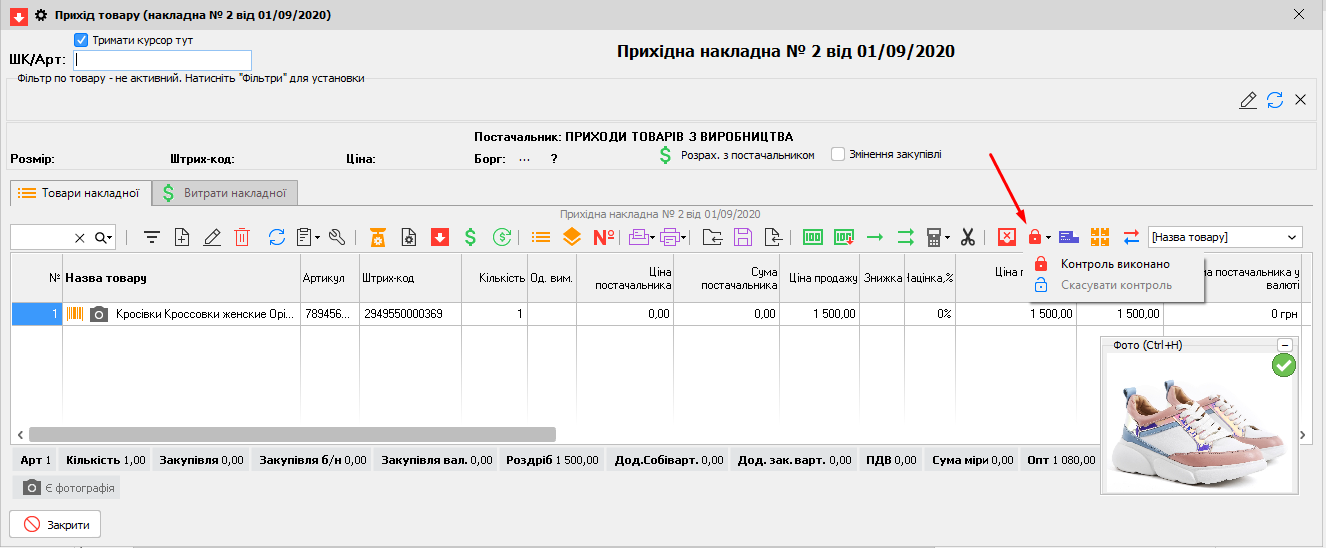Collapse the Фото panel with minus button
The image size is (1326, 548).
(1285, 345)
